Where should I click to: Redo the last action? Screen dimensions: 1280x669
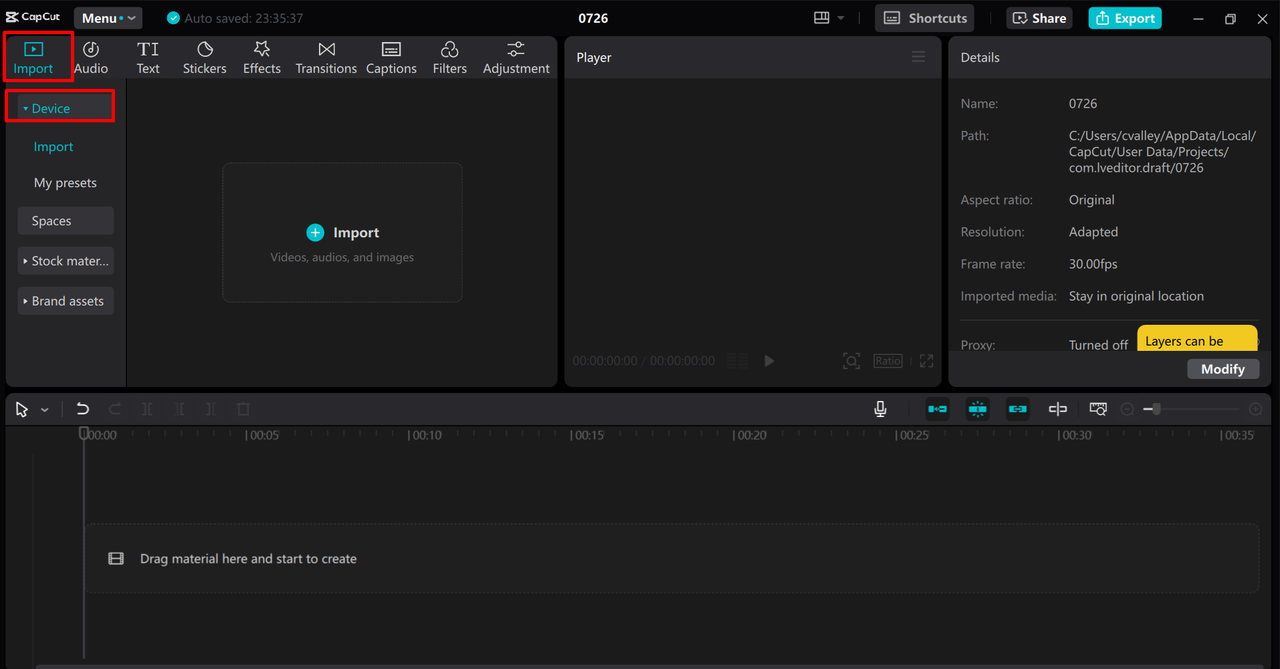(x=115, y=409)
